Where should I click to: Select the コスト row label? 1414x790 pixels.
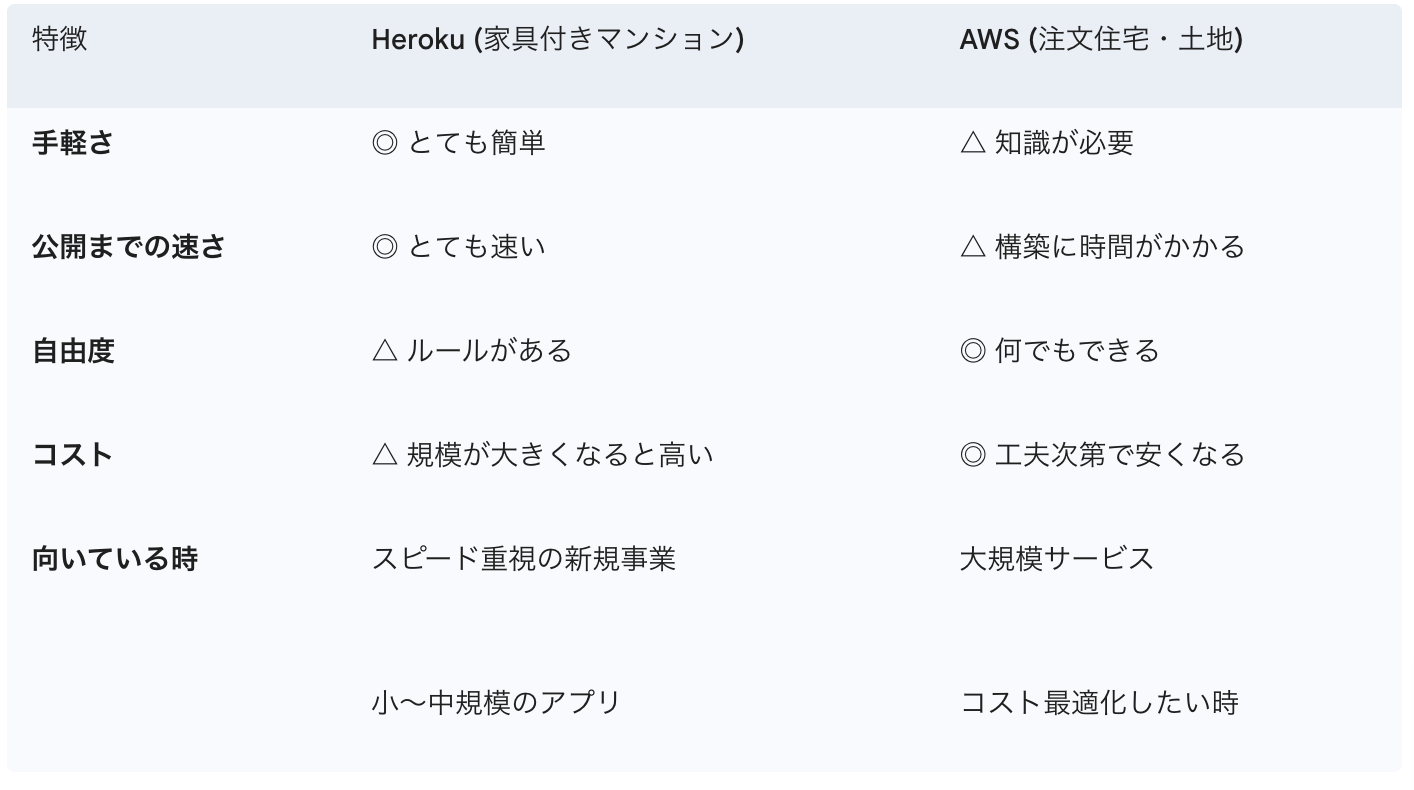tap(73, 455)
